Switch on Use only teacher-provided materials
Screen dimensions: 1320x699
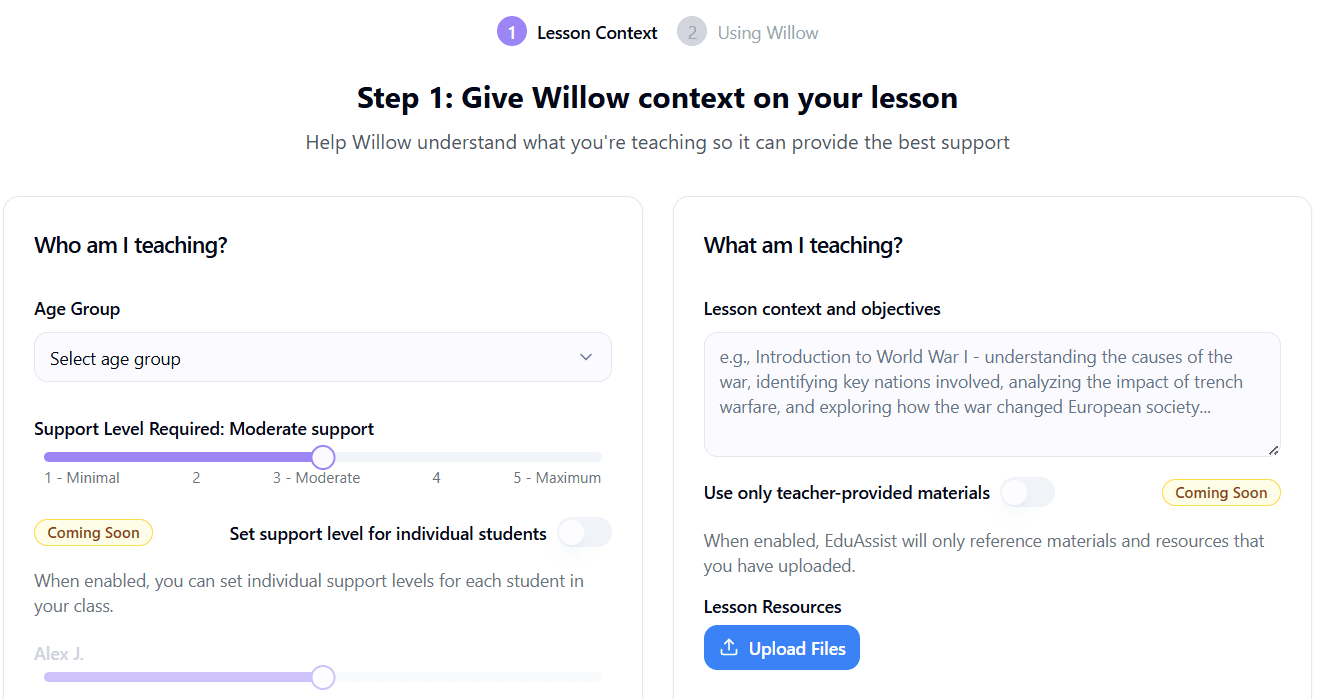click(1027, 492)
